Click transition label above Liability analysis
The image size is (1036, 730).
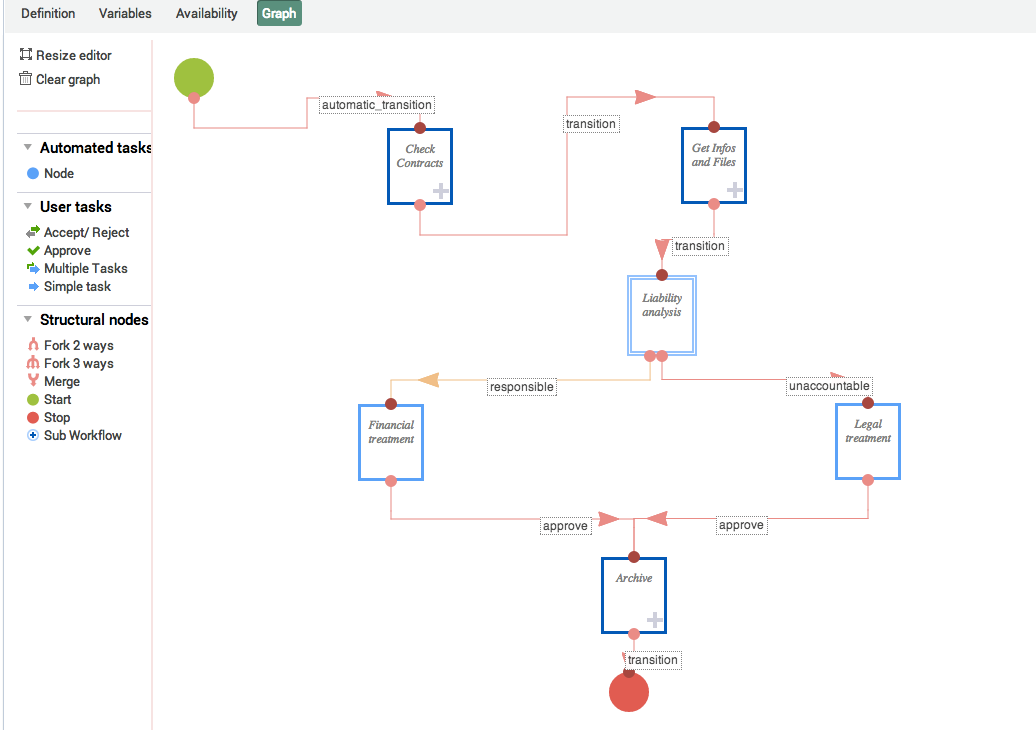(x=699, y=246)
